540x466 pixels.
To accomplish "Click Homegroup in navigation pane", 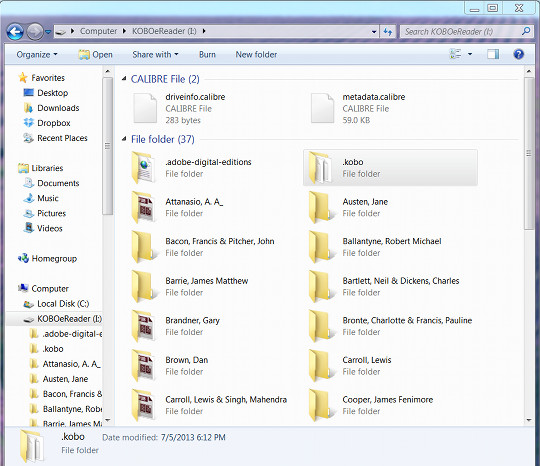I will click(54, 259).
